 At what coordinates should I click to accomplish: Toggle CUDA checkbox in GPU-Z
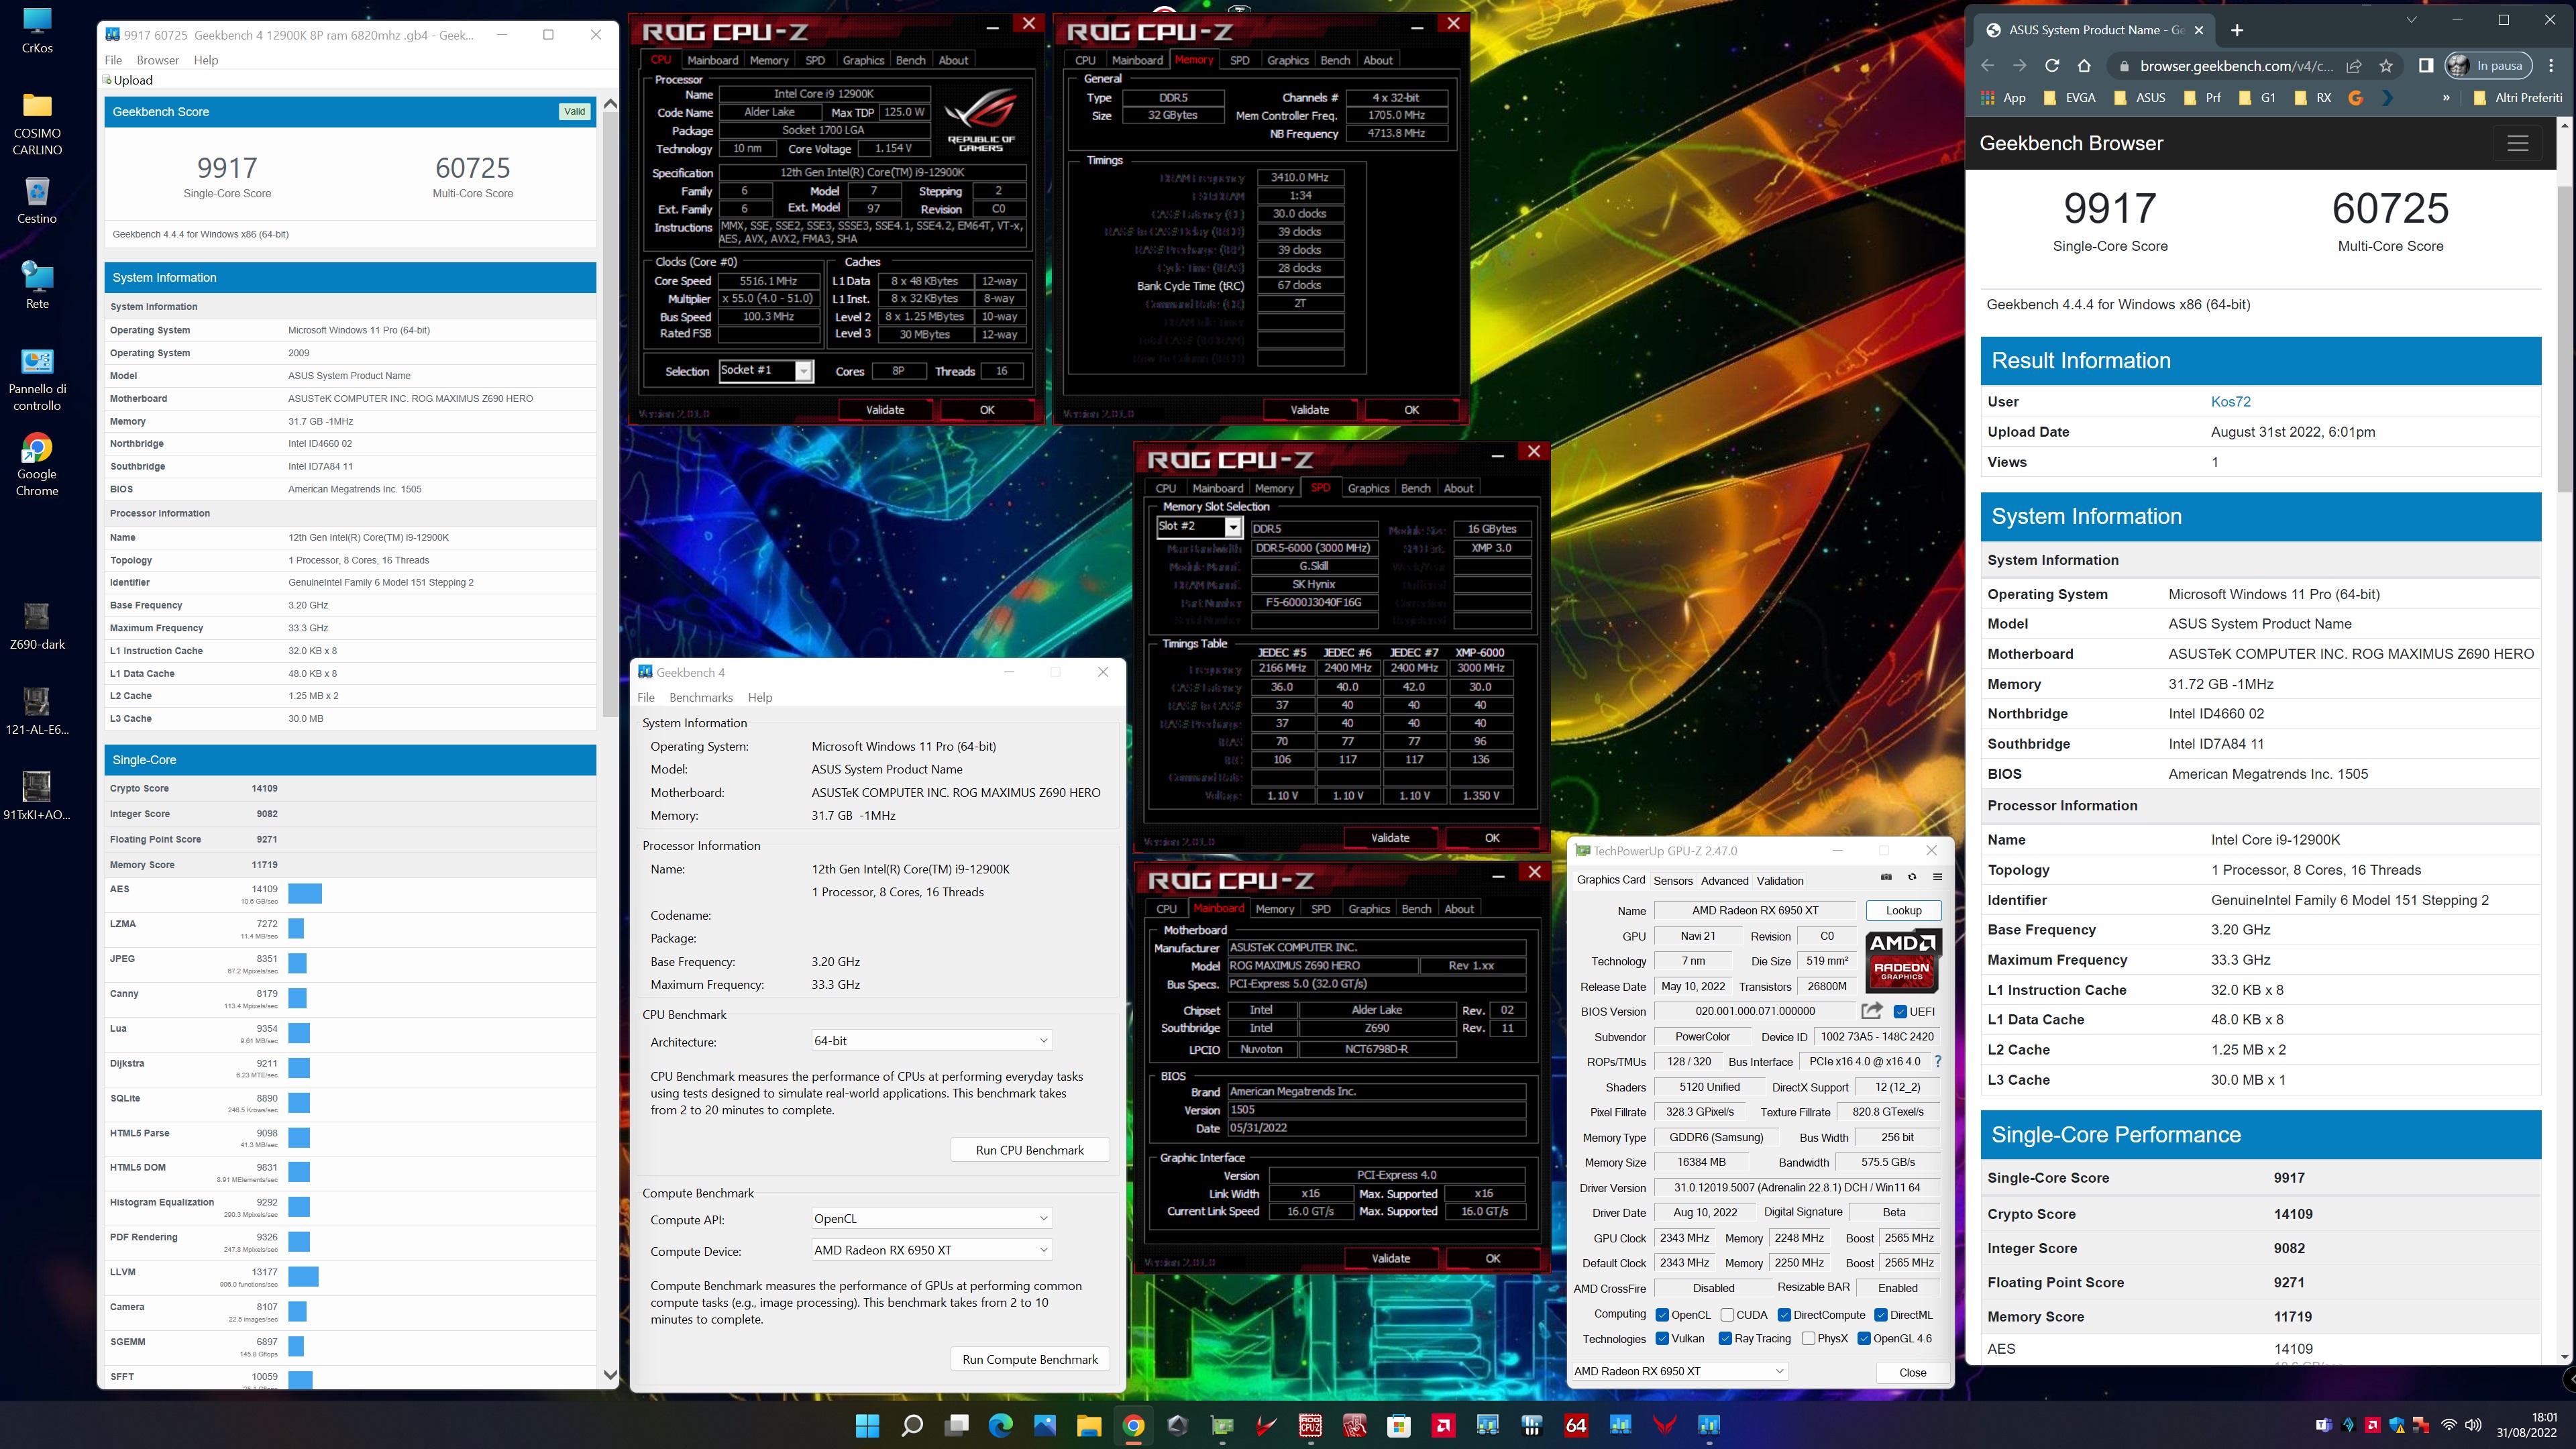[x=1727, y=1314]
